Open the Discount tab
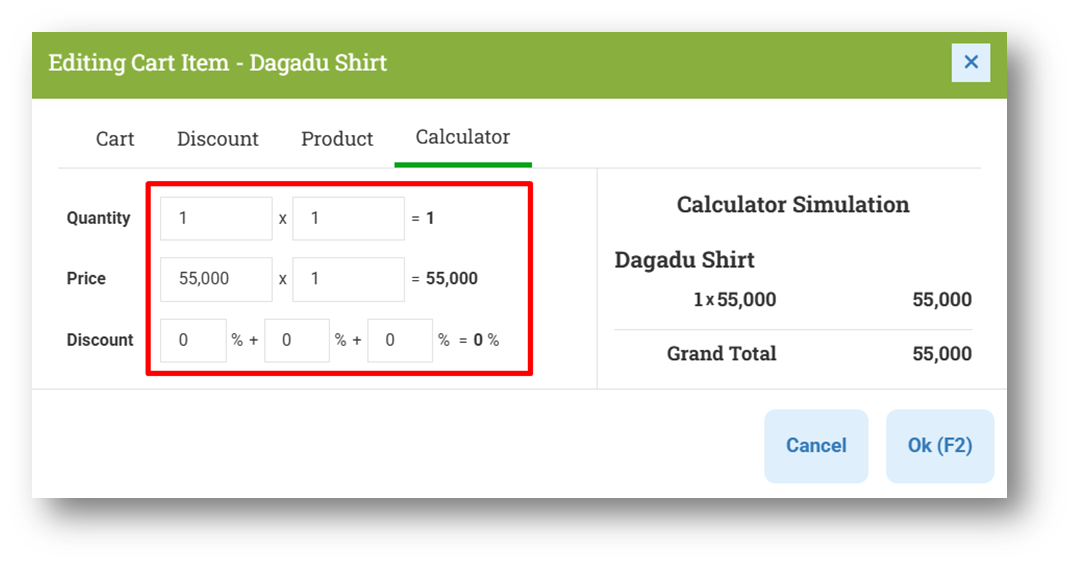 click(217, 139)
